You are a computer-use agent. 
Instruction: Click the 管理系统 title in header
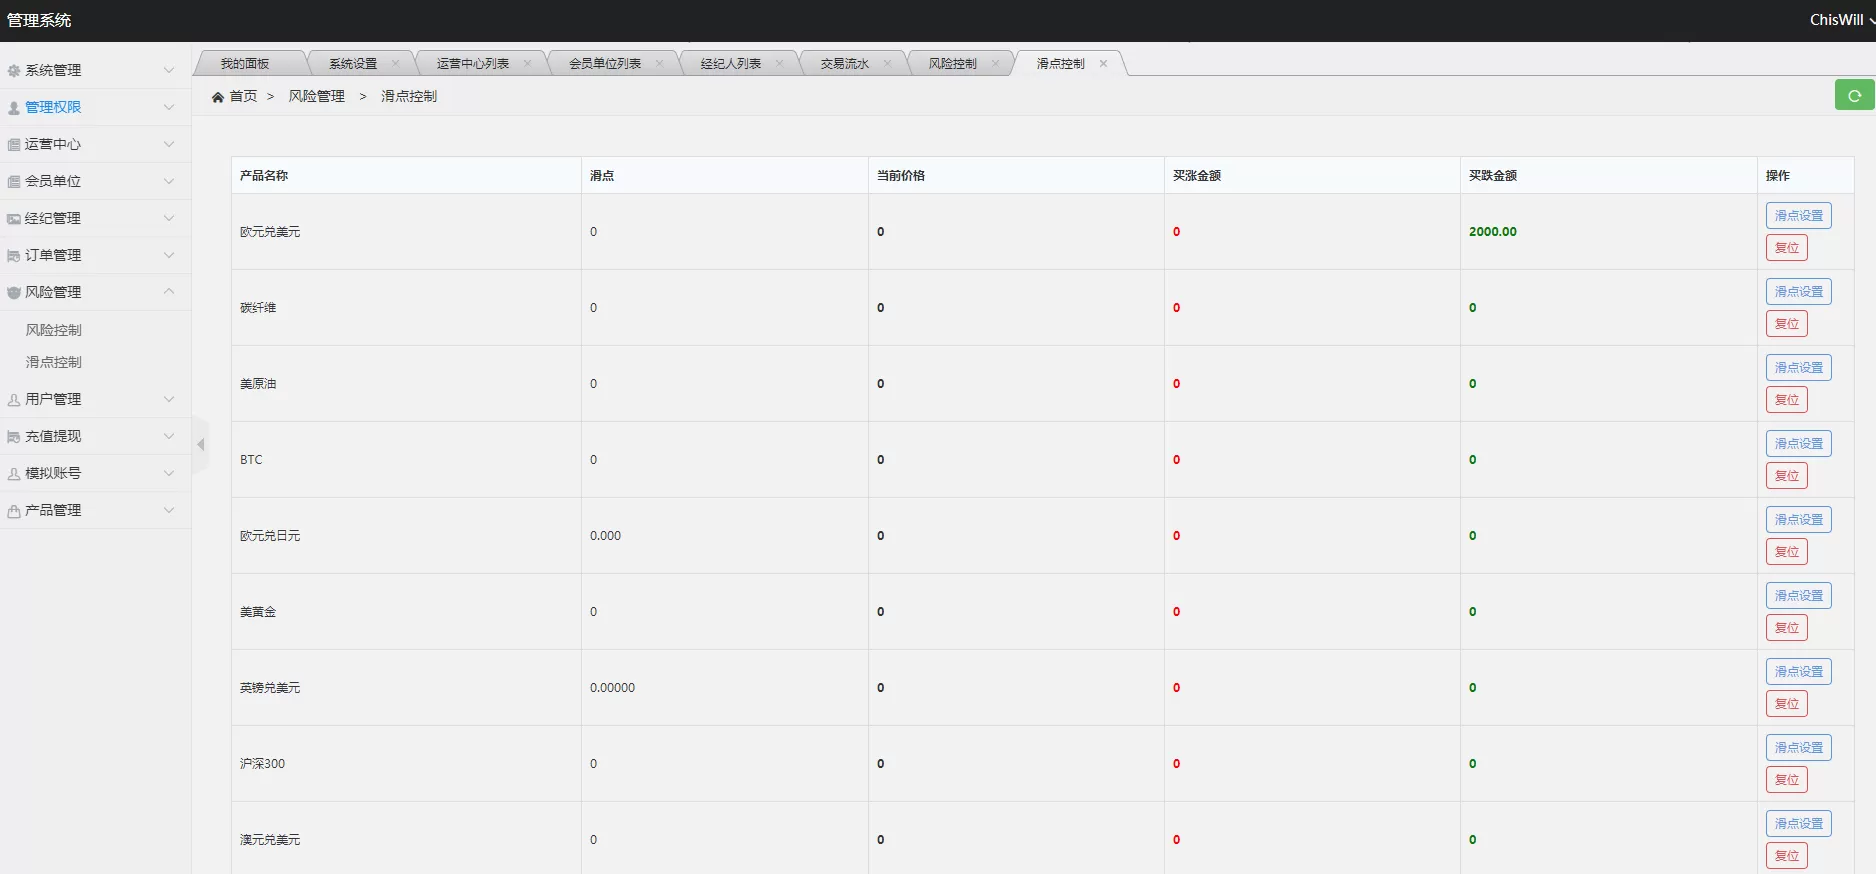(x=39, y=20)
